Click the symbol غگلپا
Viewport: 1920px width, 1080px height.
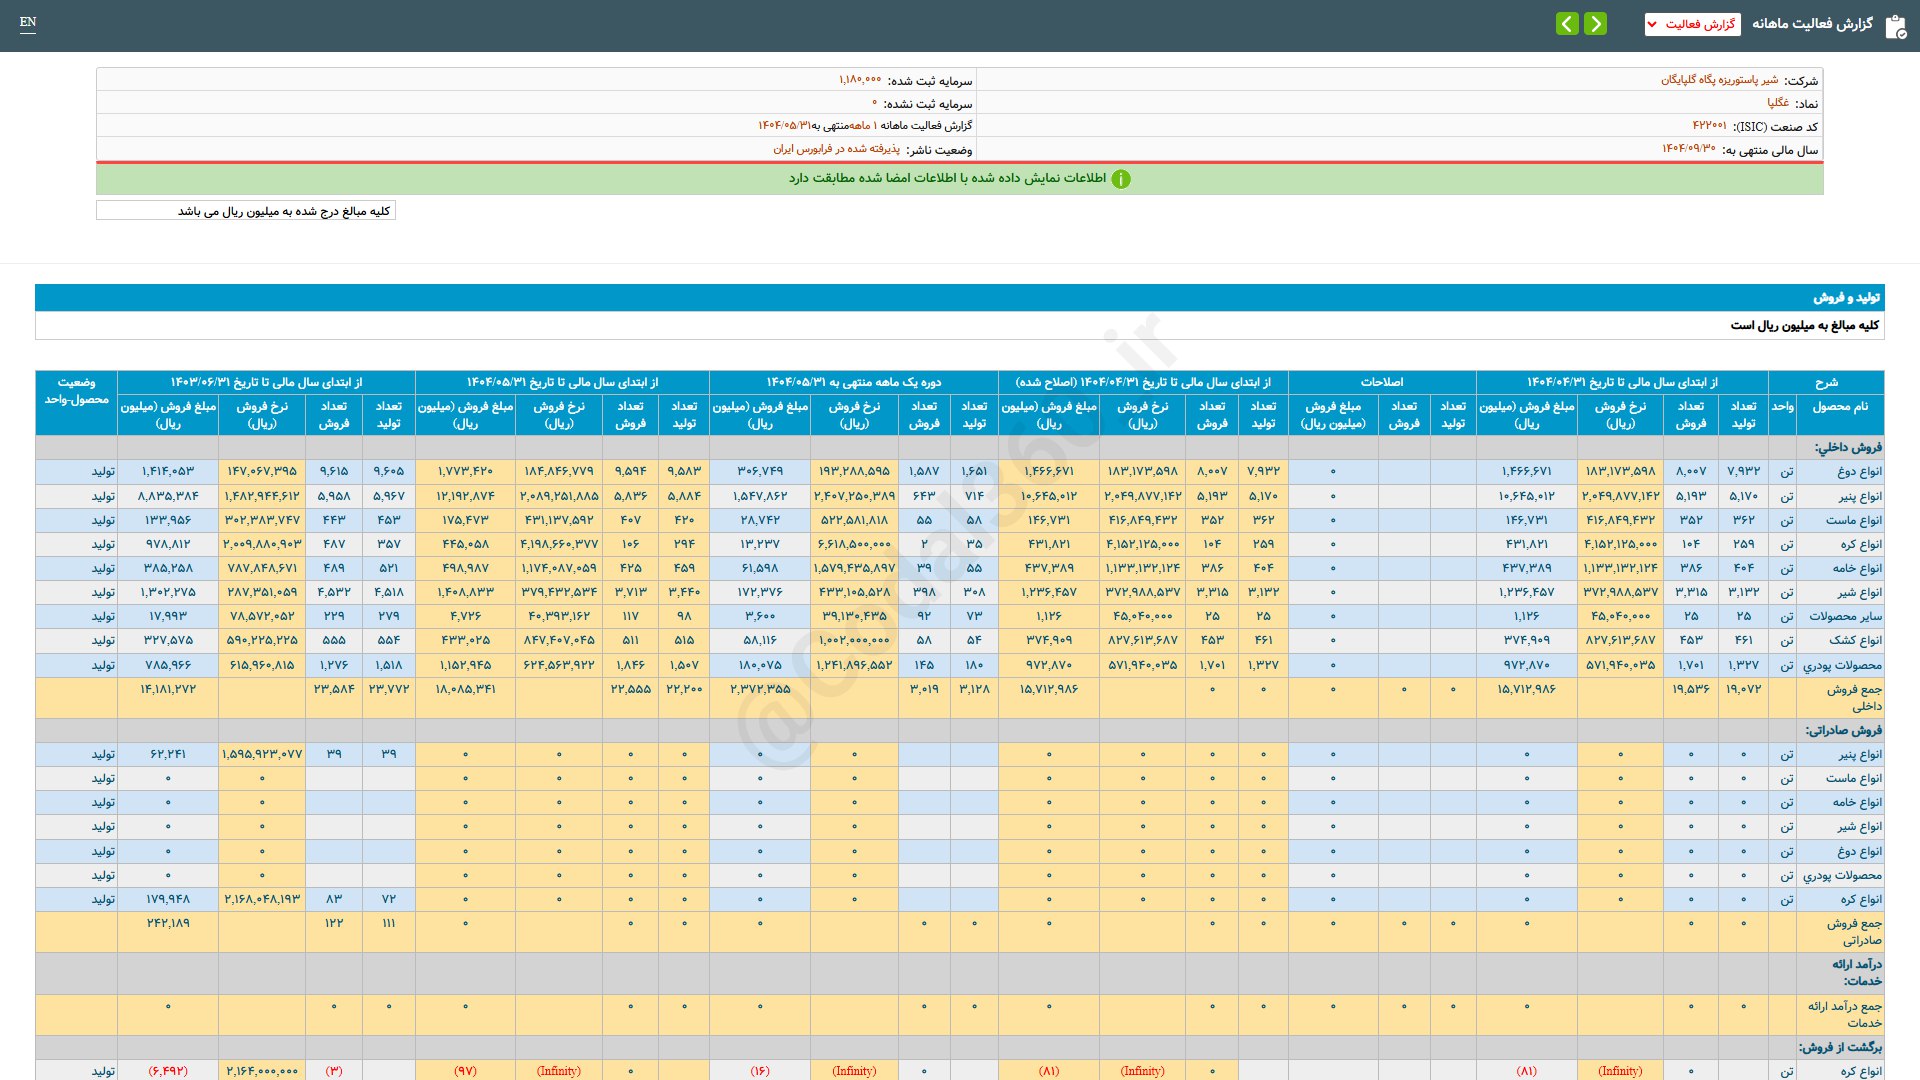coord(1778,103)
